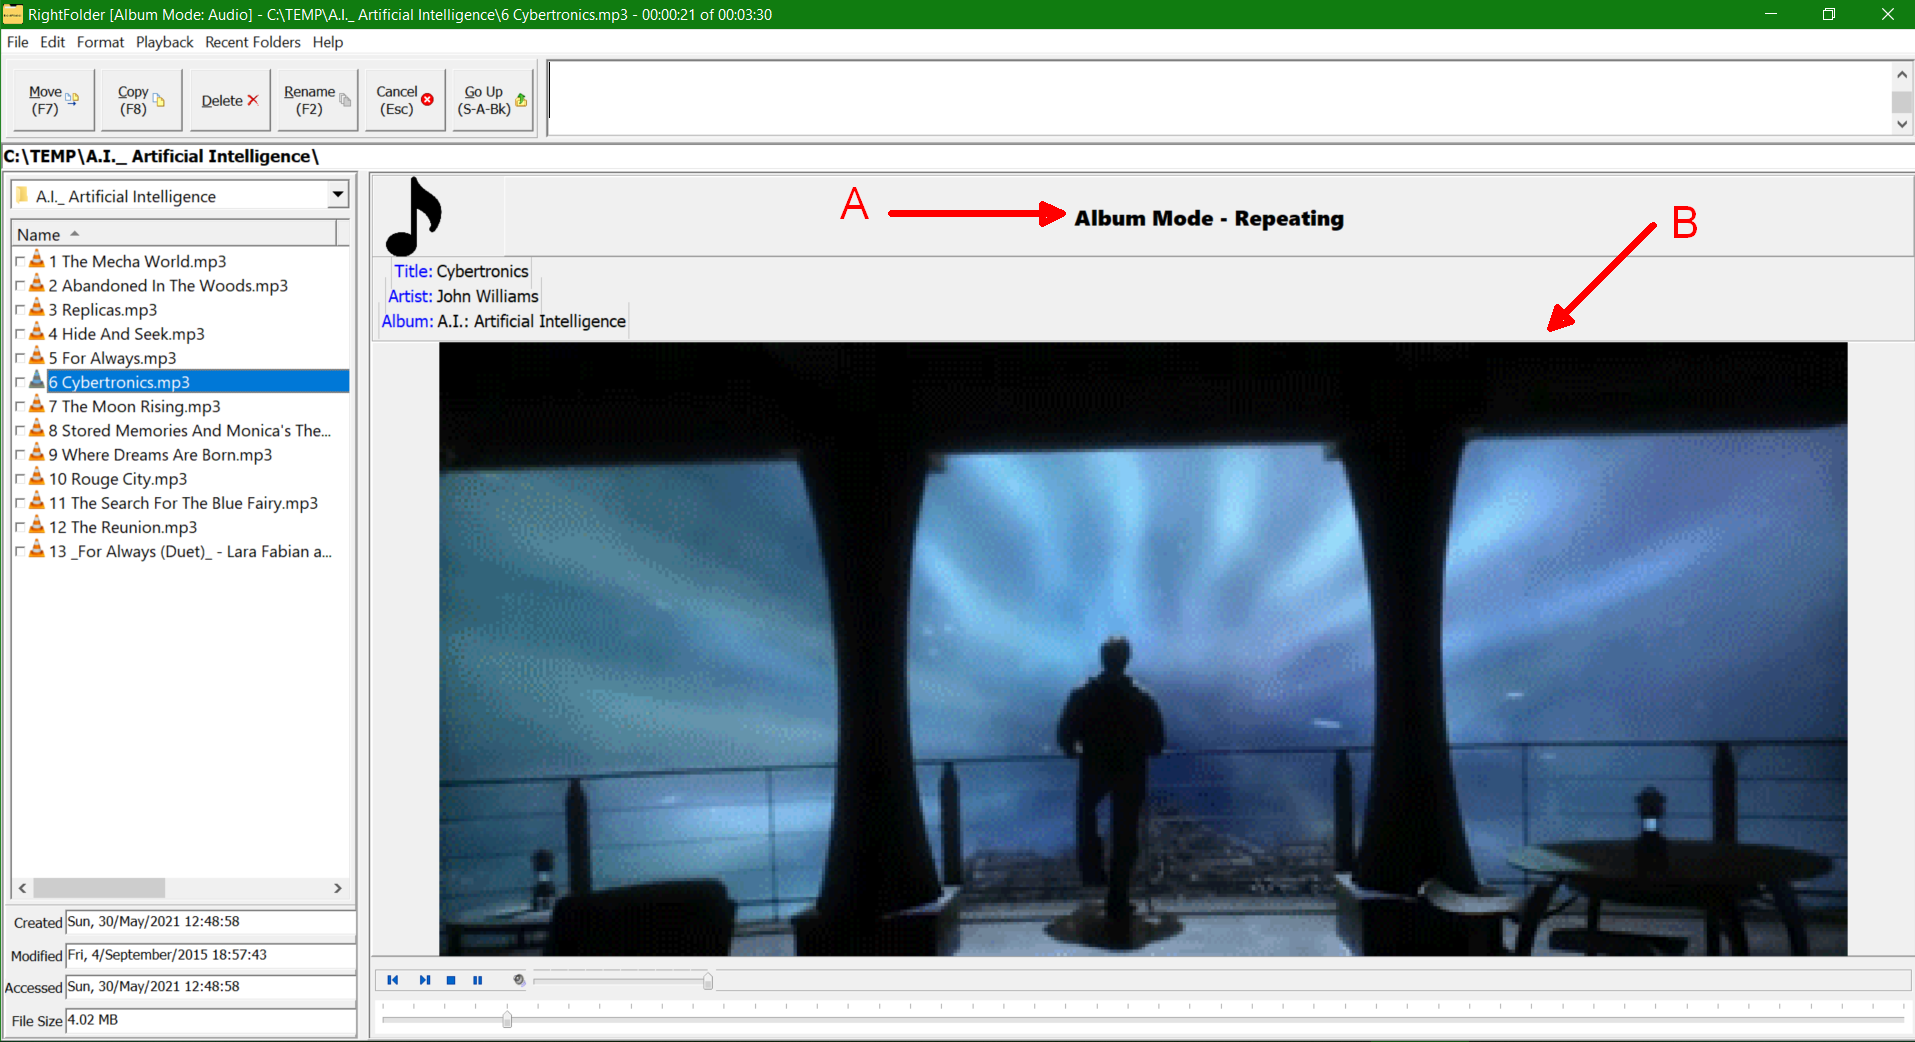Open the Edit menu
Viewport: 1915px width, 1042px height.
coord(52,42)
